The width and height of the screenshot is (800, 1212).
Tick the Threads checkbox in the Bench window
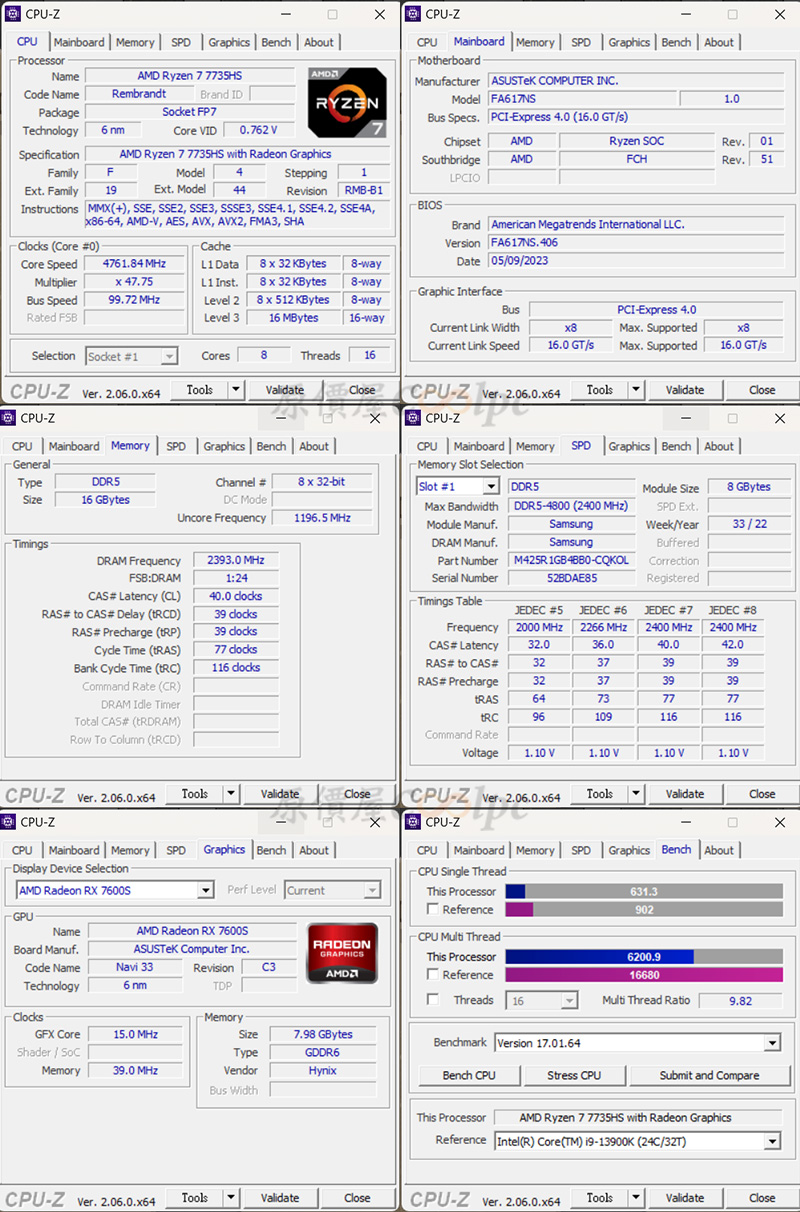[x=433, y=999]
